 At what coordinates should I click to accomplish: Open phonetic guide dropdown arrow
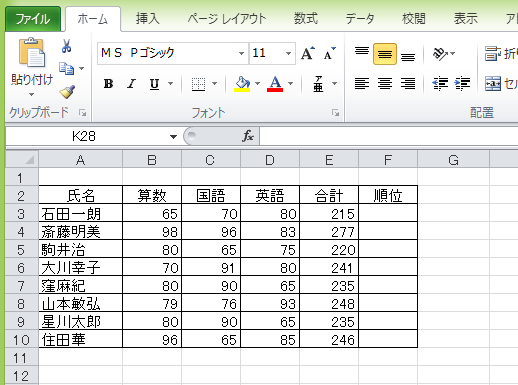[334, 83]
